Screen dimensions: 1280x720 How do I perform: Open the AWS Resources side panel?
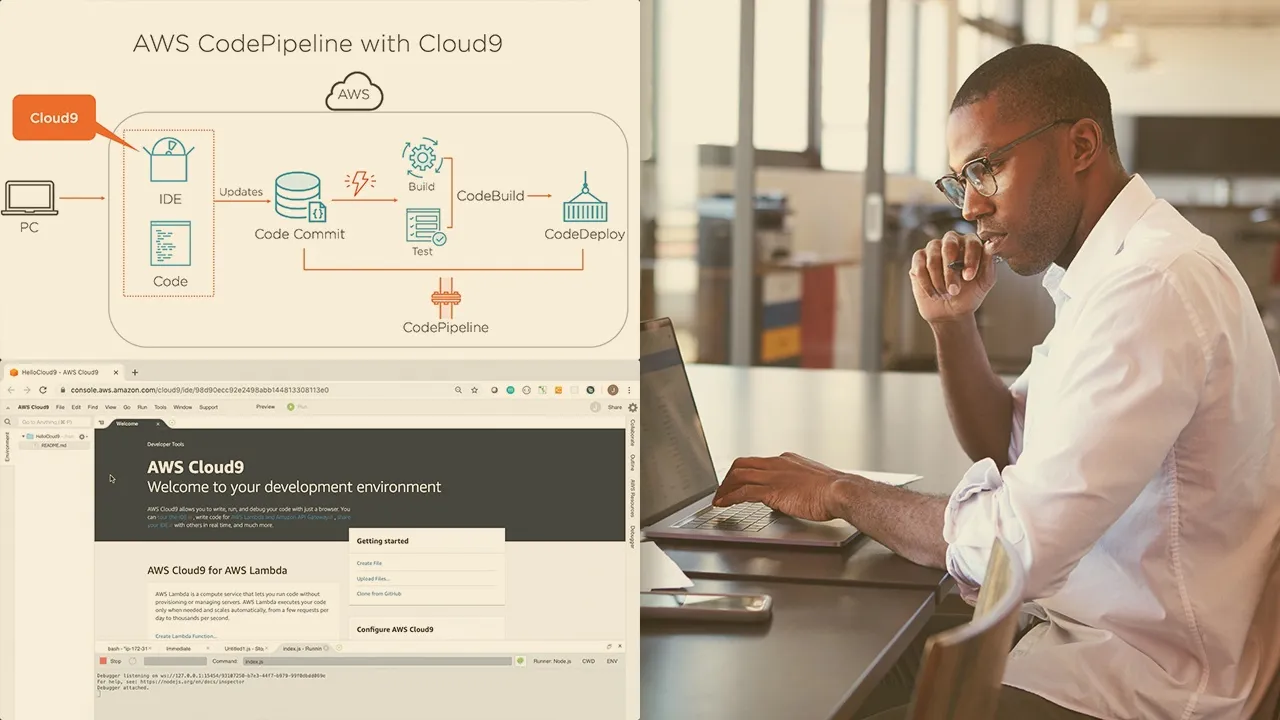click(x=632, y=498)
